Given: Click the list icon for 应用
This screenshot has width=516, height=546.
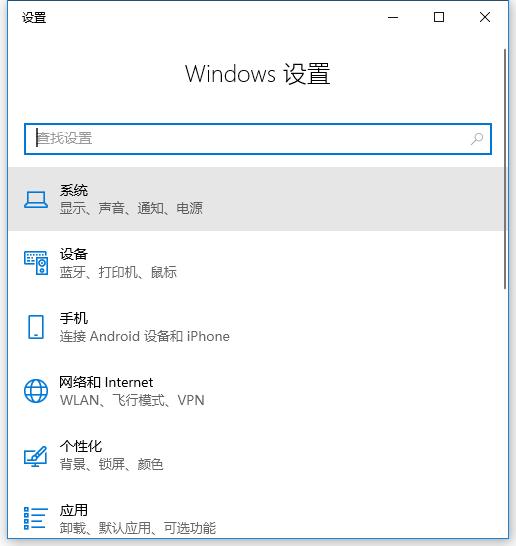Looking at the screenshot, I should pos(36,518).
